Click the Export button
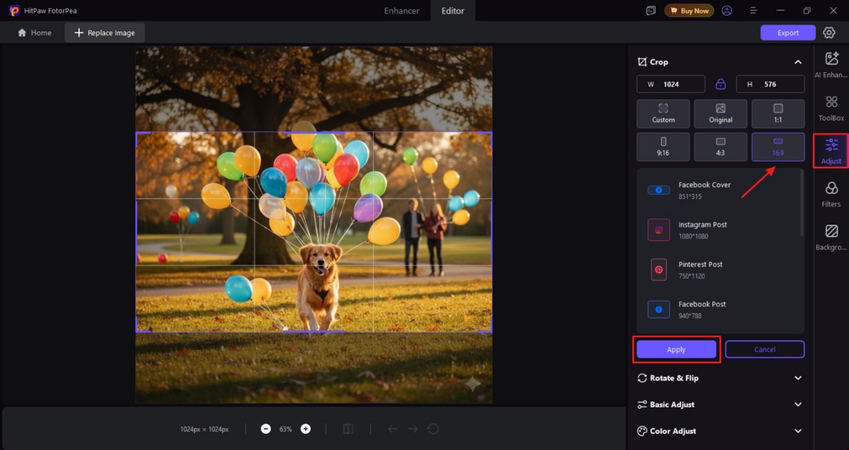Image resolution: width=849 pixels, height=450 pixels. [x=788, y=33]
